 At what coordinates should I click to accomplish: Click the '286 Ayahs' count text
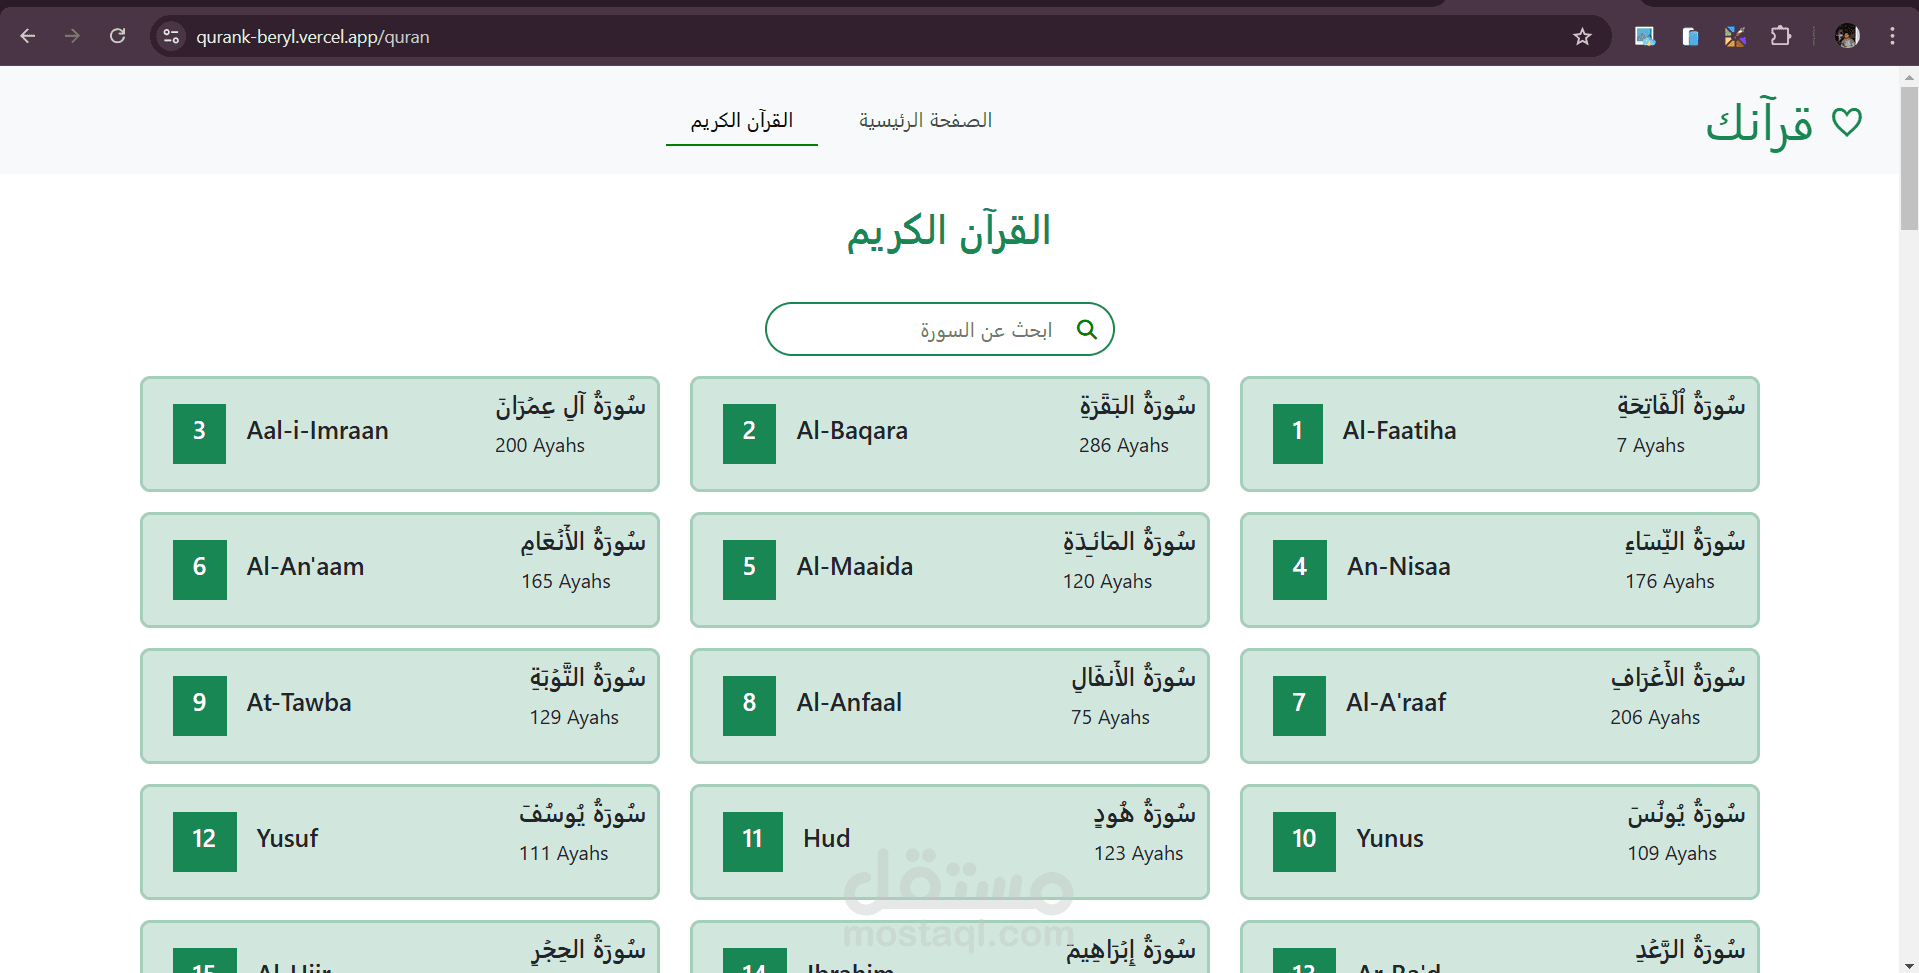coord(1123,446)
